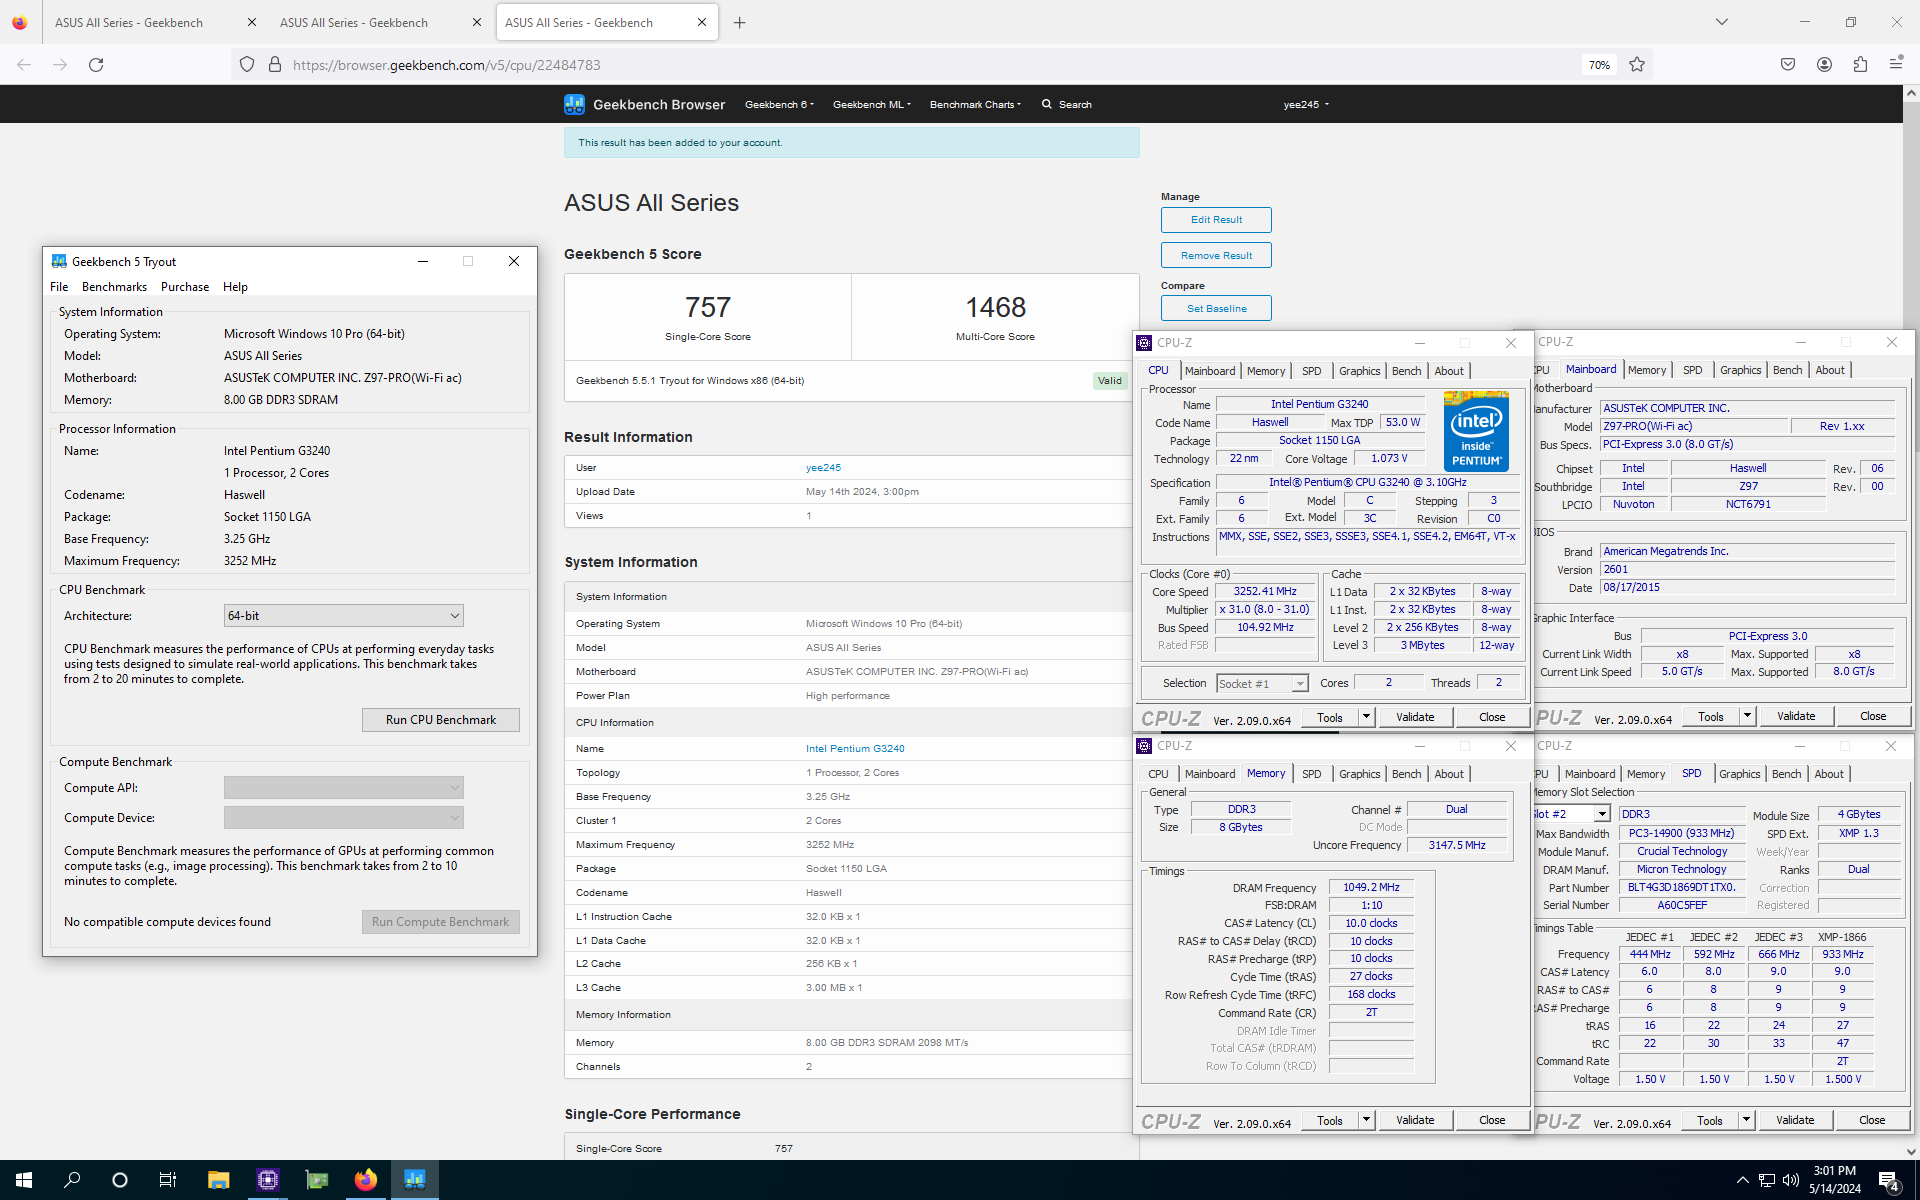
Task: Open the Compute Device dropdown
Action: coord(343,818)
